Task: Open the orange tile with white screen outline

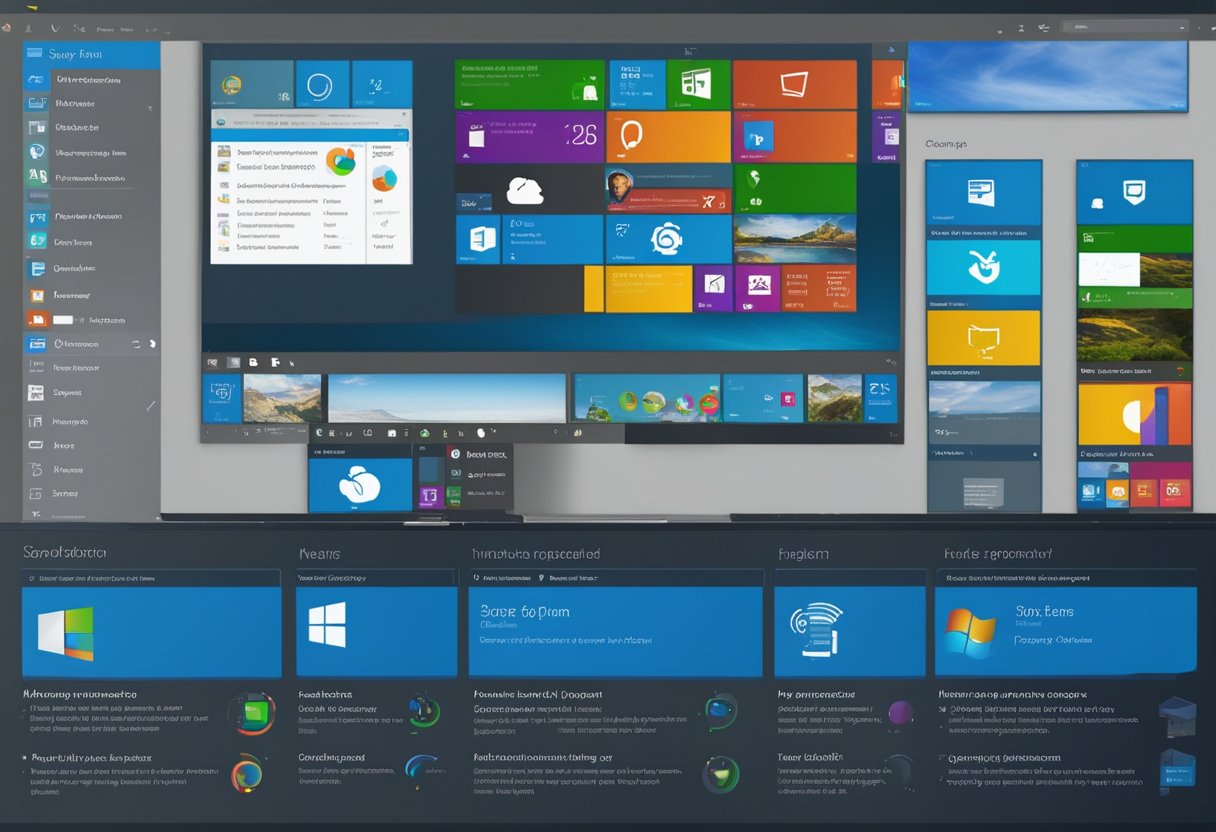Action: pyautogui.click(x=794, y=85)
